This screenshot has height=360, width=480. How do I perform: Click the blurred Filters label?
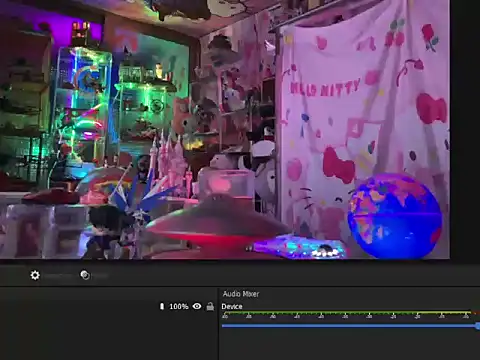(100, 276)
